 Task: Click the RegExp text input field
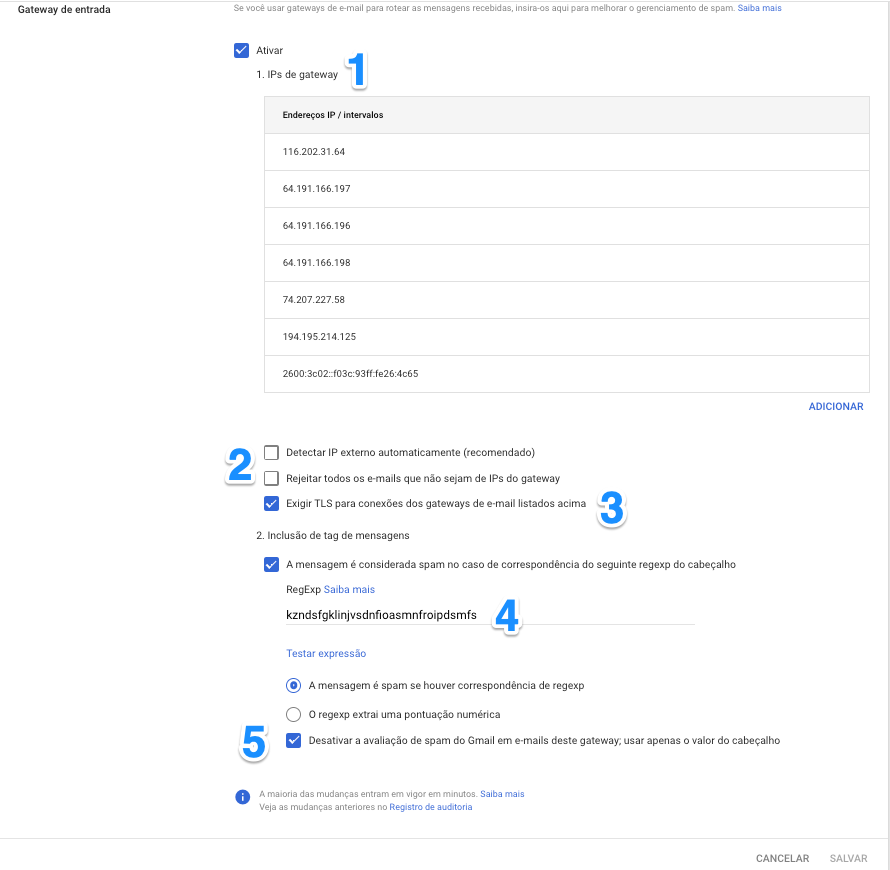click(490, 615)
